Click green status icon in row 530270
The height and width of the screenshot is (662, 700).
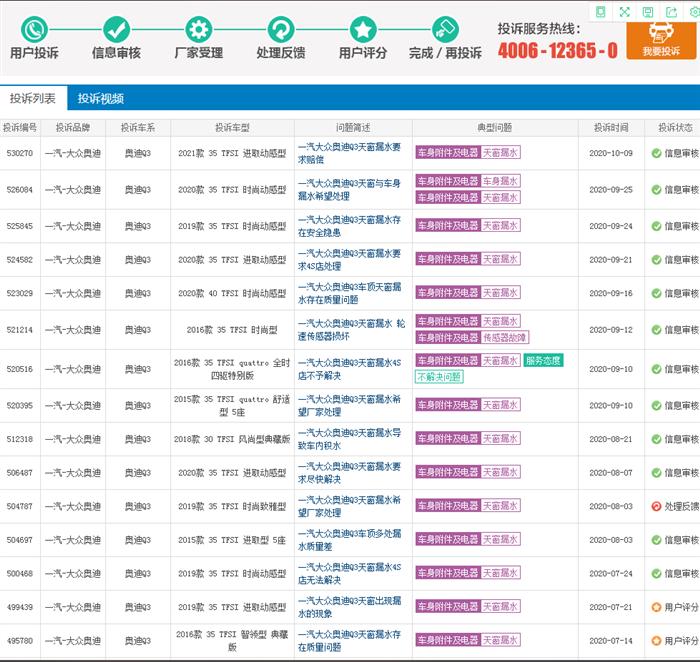click(x=656, y=153)
